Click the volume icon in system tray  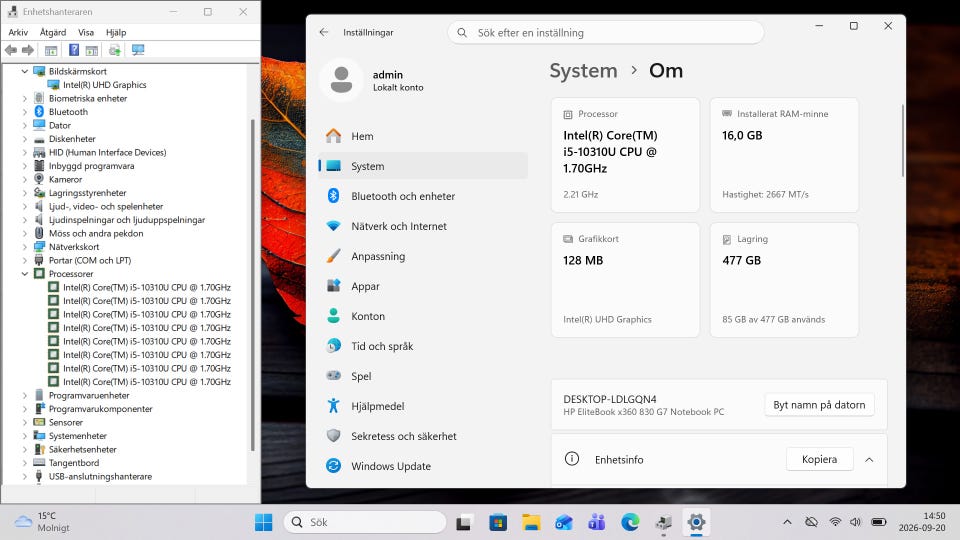point(856,522)
